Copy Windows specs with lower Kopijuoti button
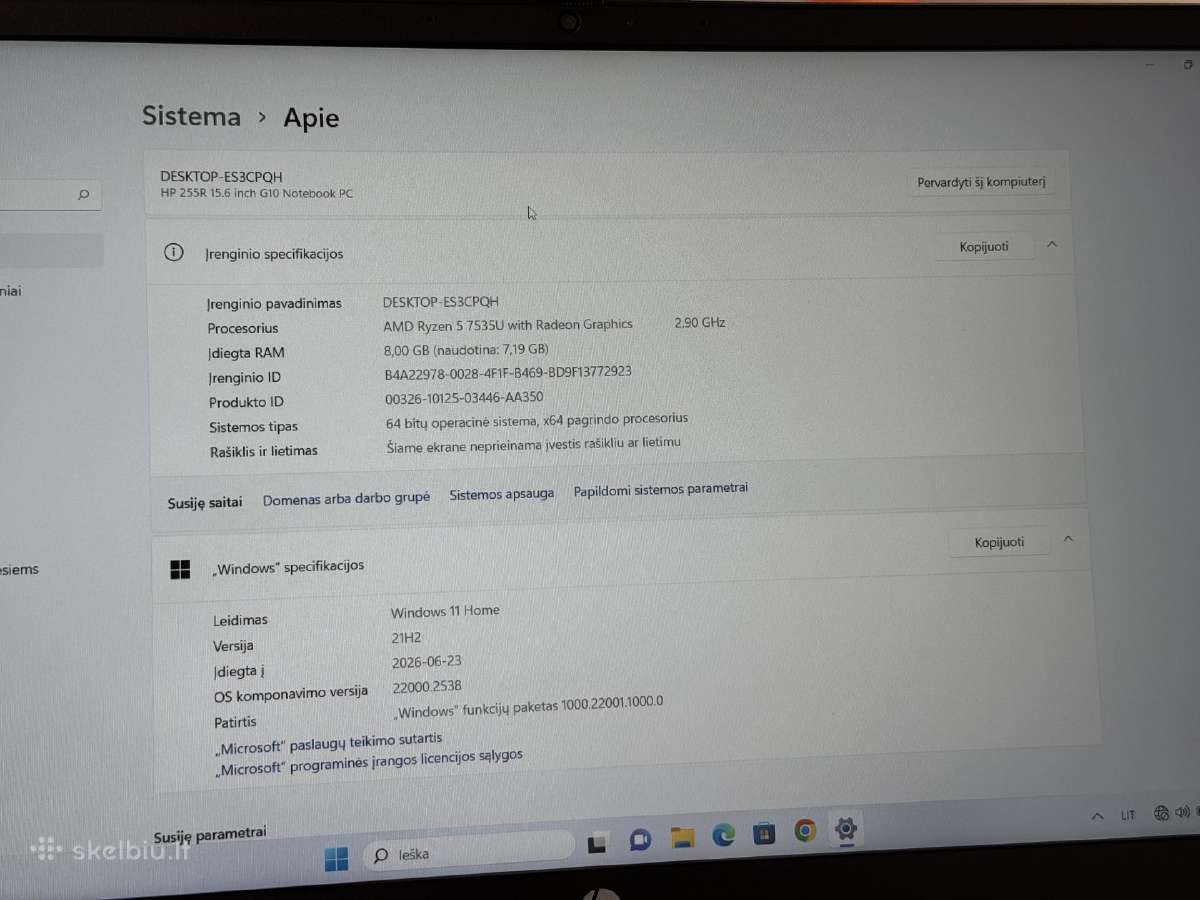Viewport: 1200px width, 900px height. [x=999, y=542]
